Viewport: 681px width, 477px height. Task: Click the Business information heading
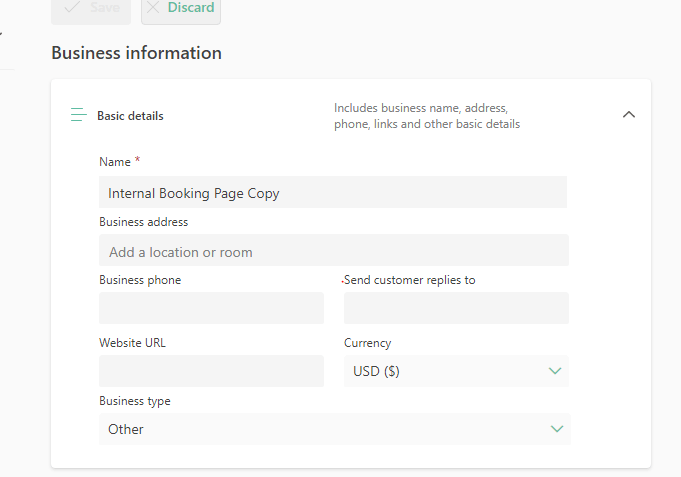(x=136, y=53)
